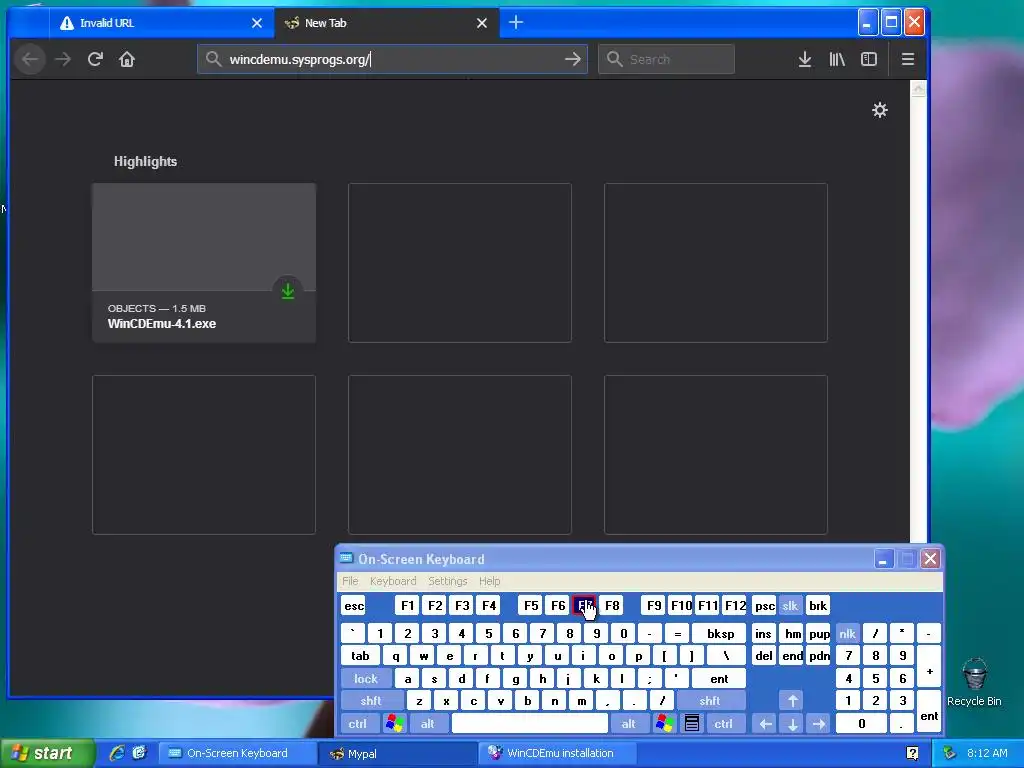The image size is (1024, 768).
Task: Open the Settings menu of On-Screen Keyboard
Action: (447, 581)
